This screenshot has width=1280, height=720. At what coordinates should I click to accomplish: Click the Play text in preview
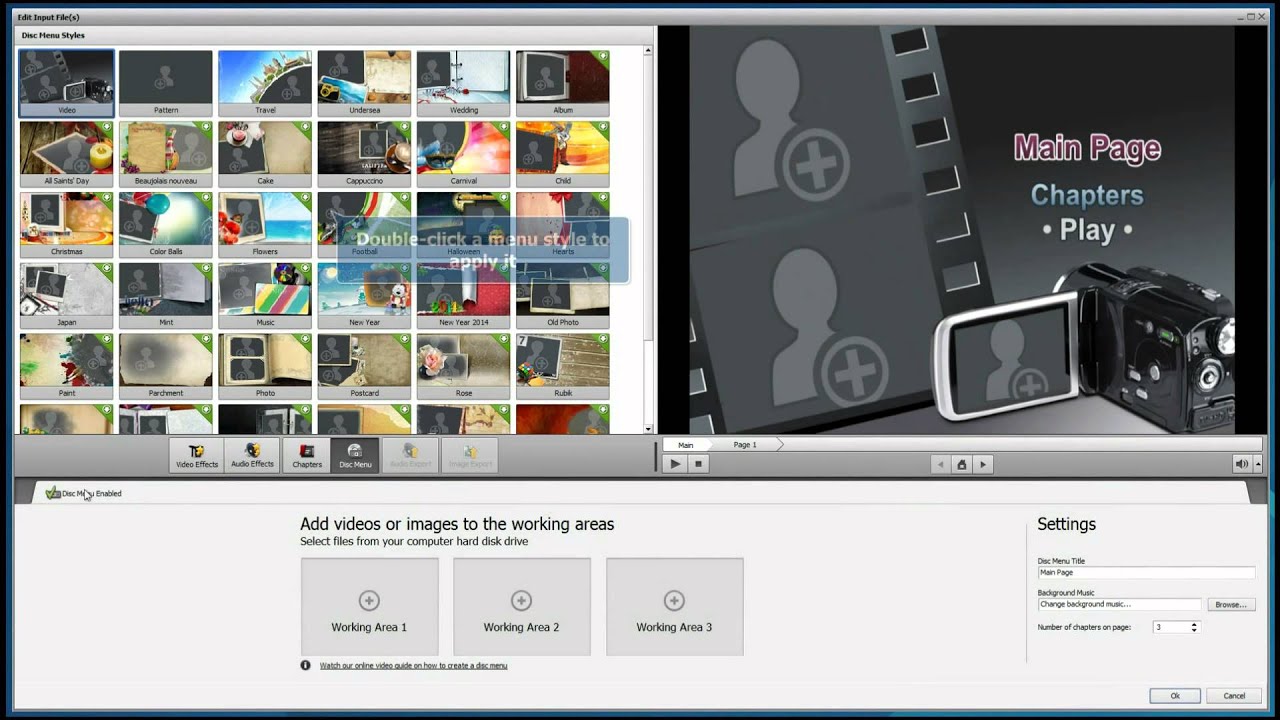pos(1087,230)
